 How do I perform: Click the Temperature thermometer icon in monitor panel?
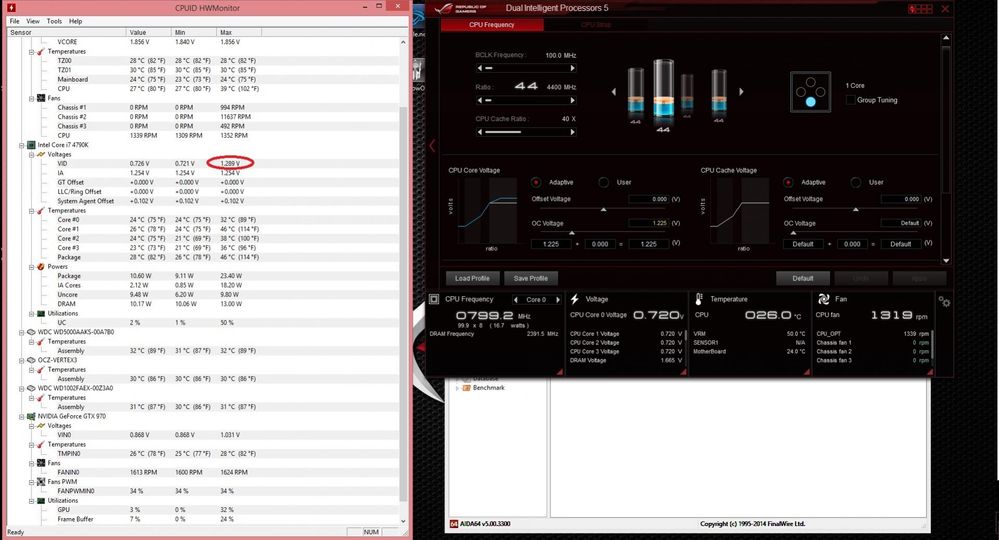[x=699, y=299]
